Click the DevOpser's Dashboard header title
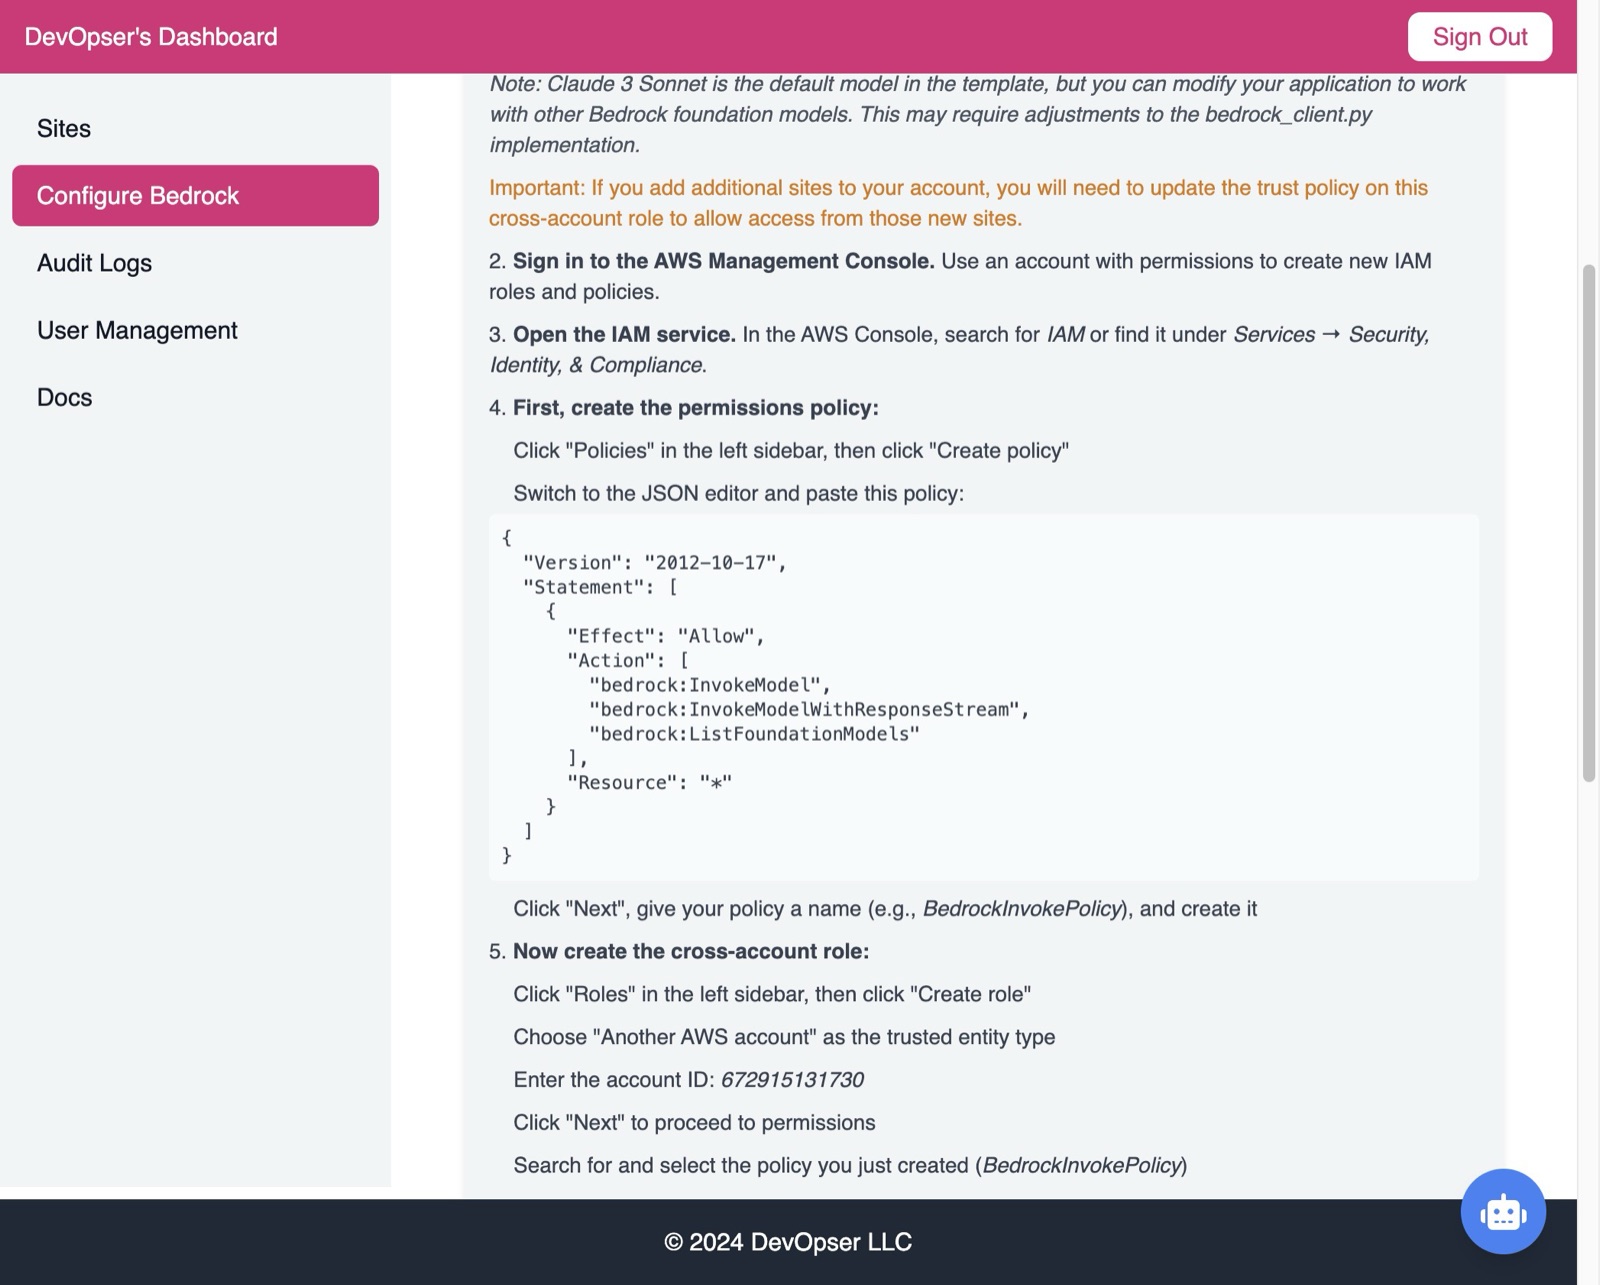 point(151,37)
